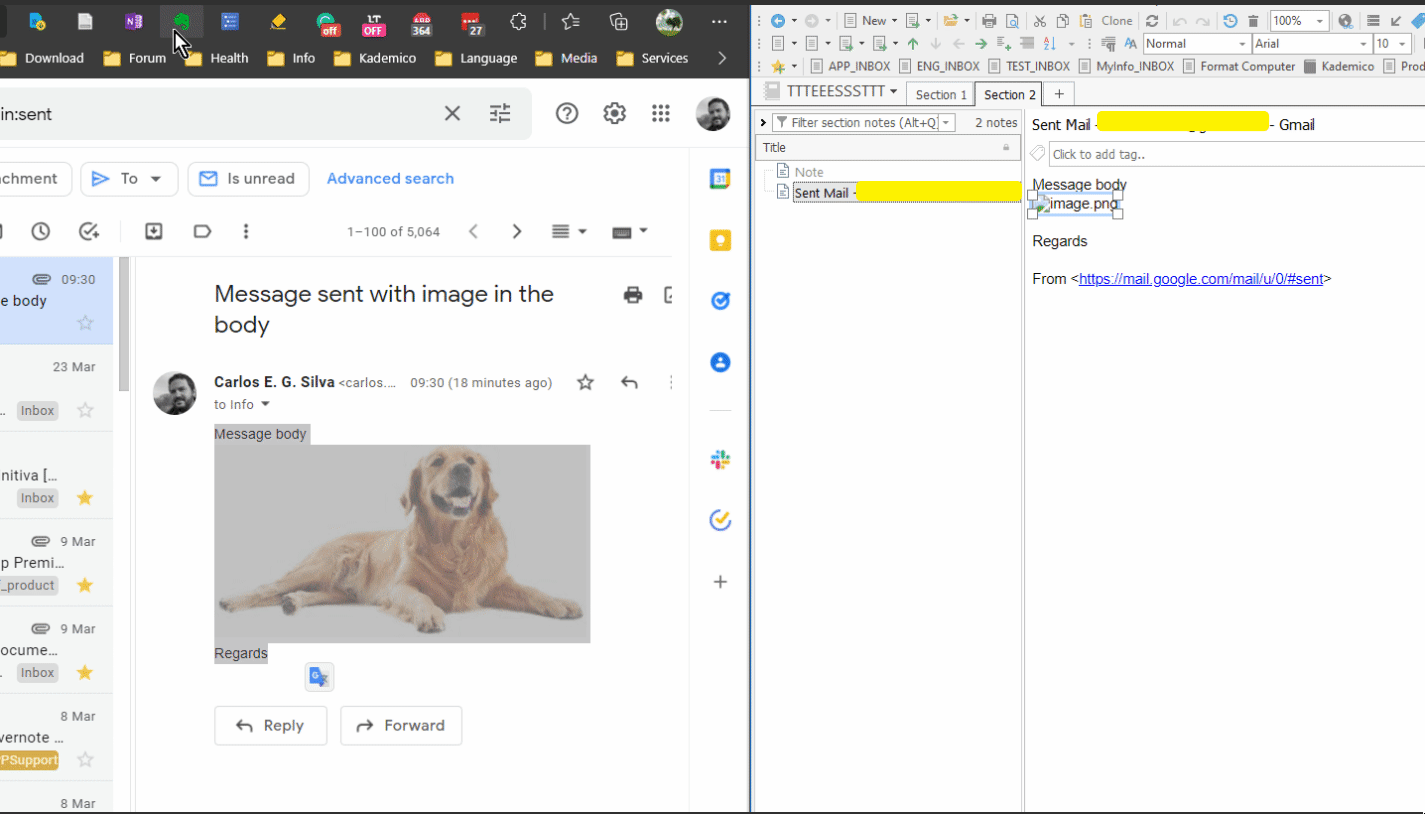Click the sort A-Z icon in the toolbar
The image size is (1425, 814).
pyautogui.click(x=1051, y=43)
